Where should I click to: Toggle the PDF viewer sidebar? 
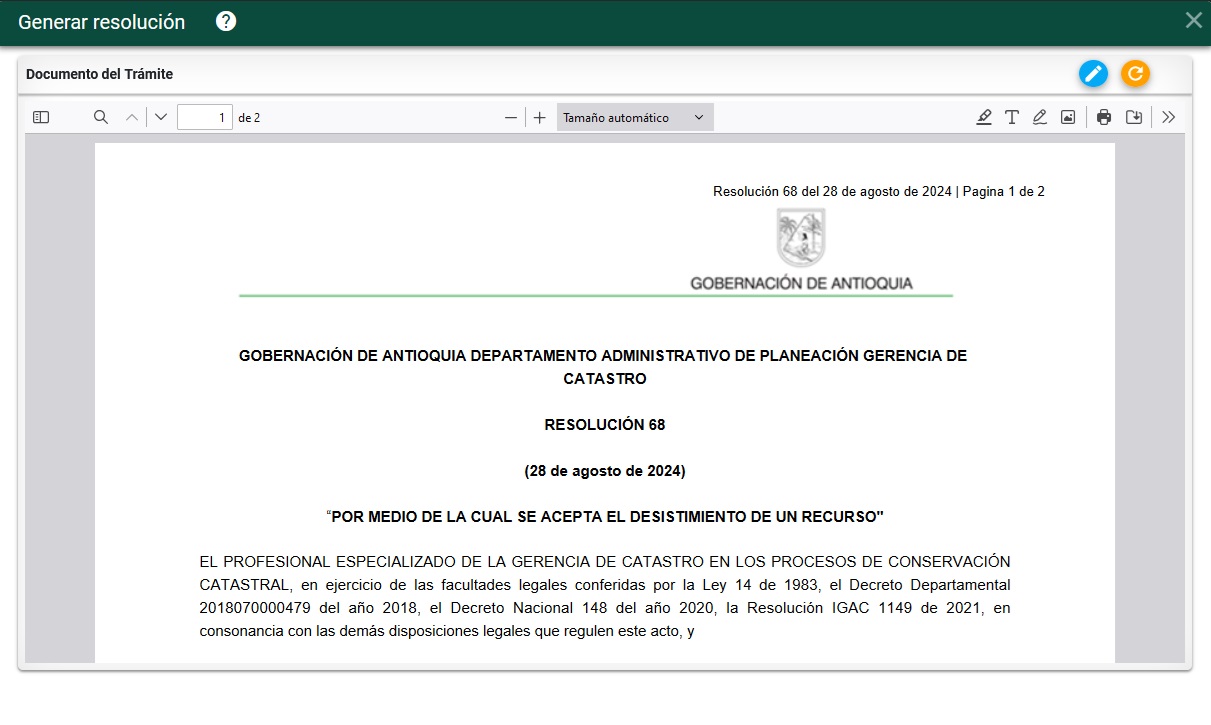click(41, 117)
